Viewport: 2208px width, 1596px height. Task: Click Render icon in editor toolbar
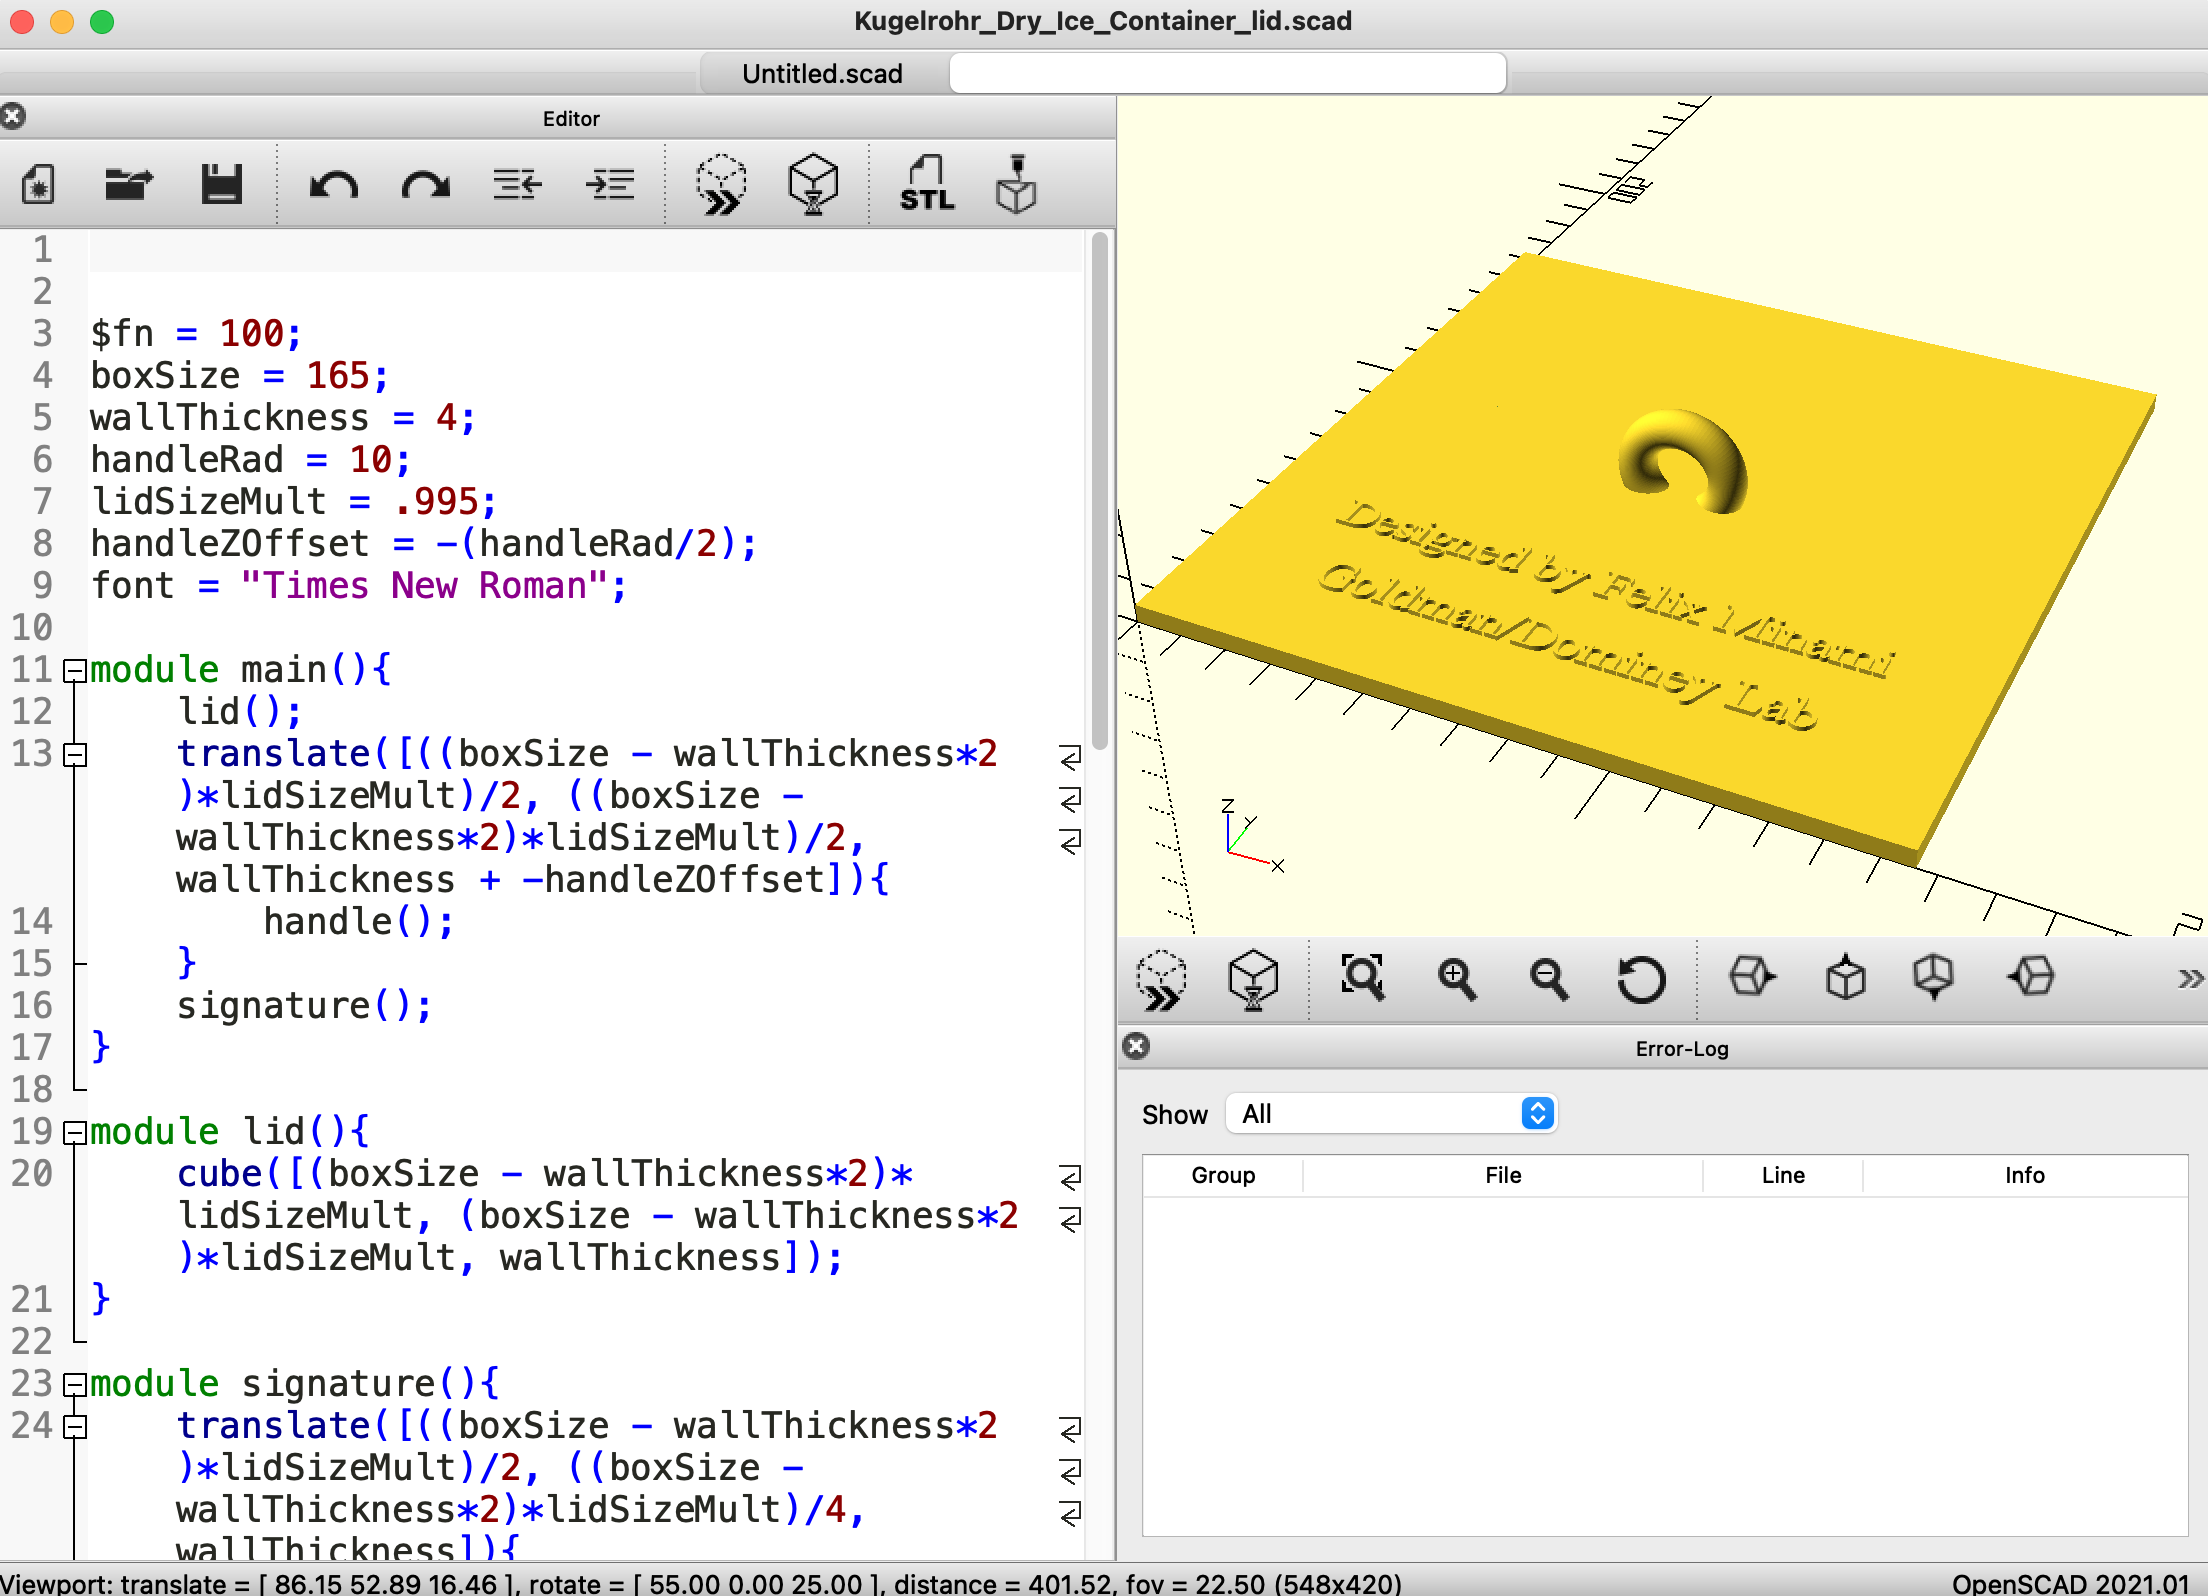tap(813, 185)
